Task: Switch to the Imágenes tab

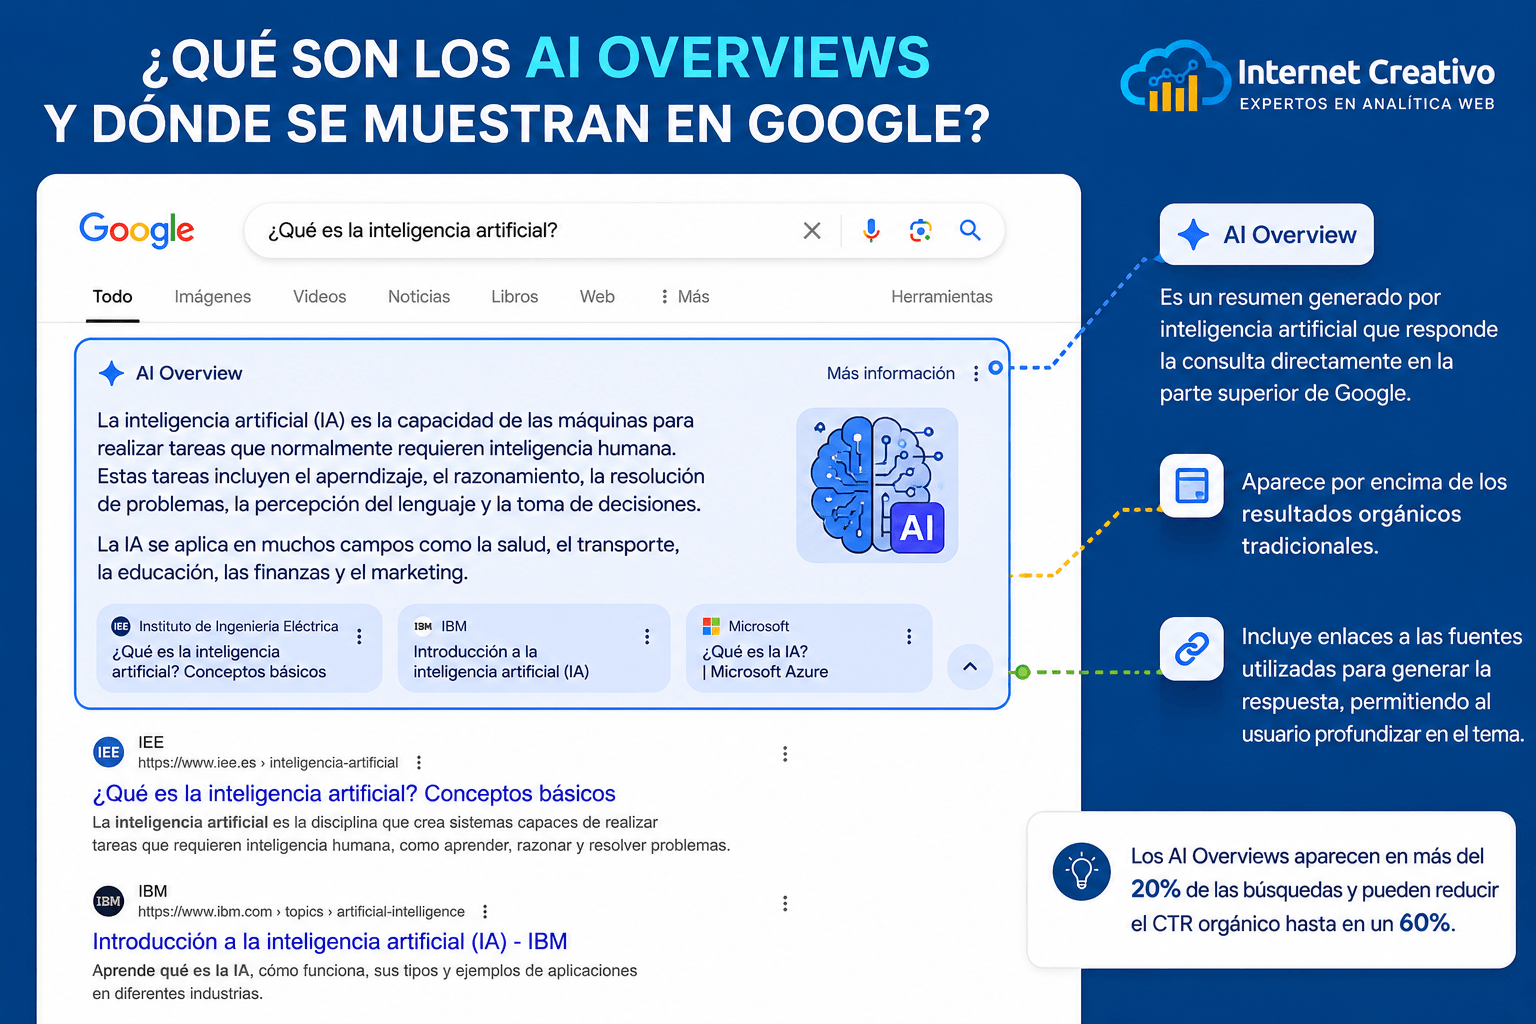Action: point(212,297)
